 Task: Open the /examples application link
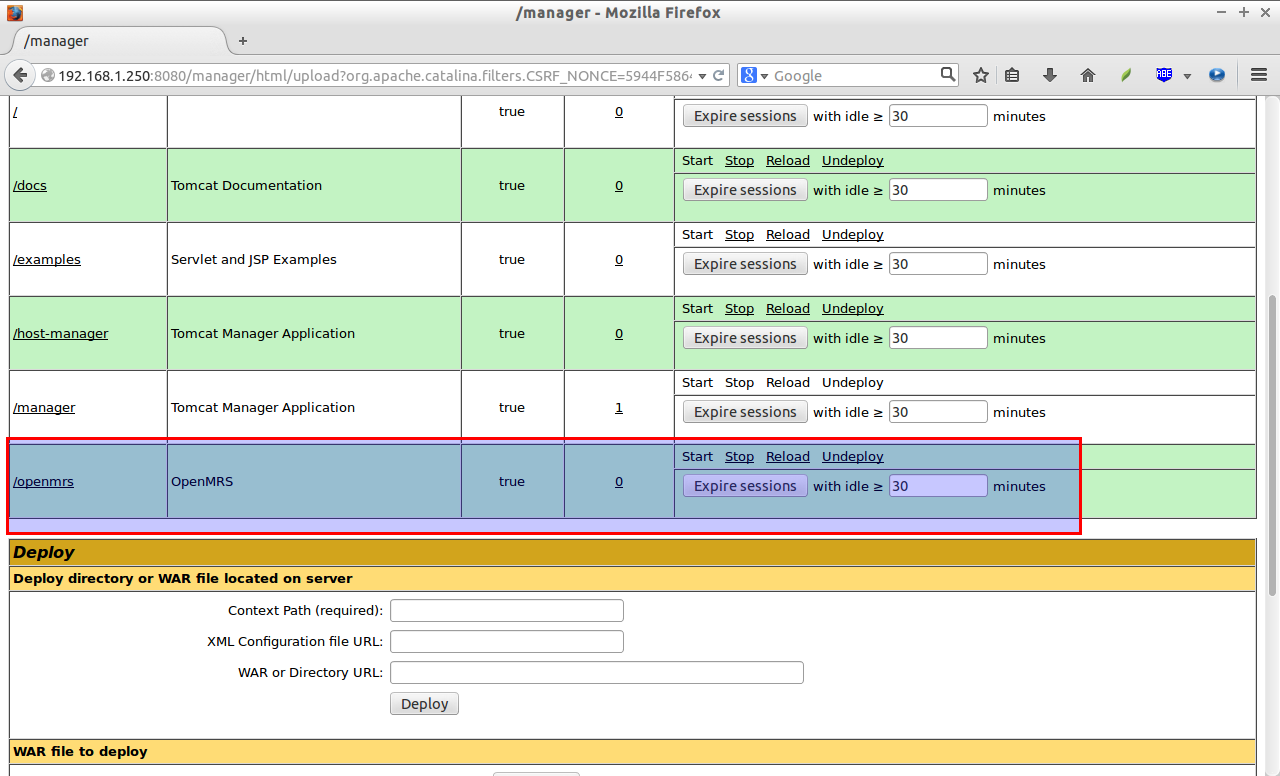coord(47,260)
